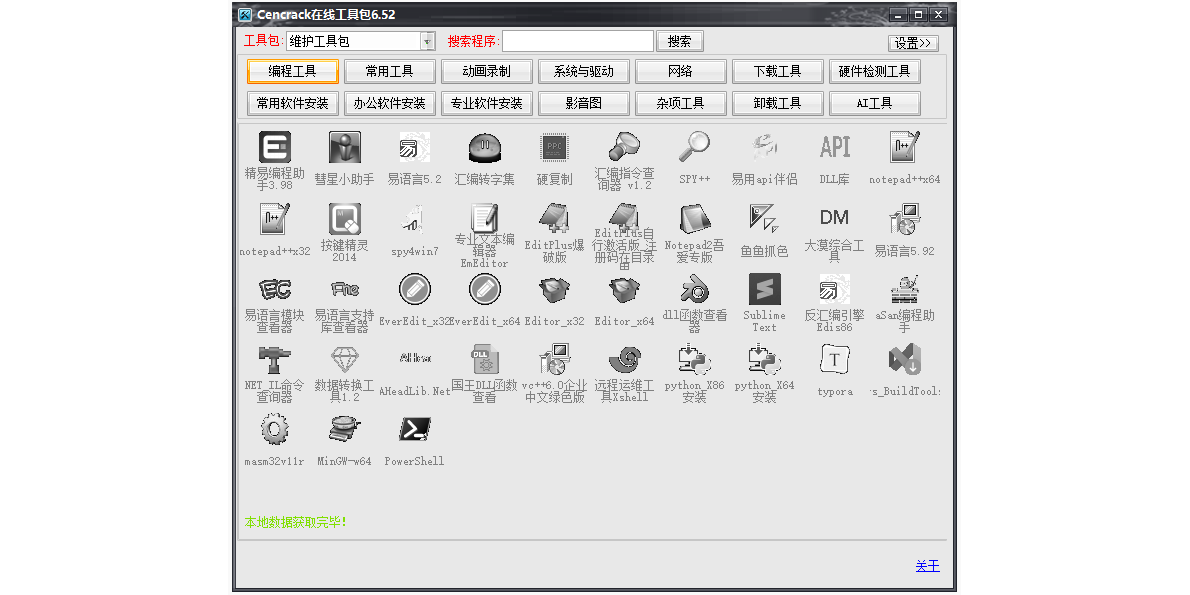Open the SPY++ tool

(694, 148)
